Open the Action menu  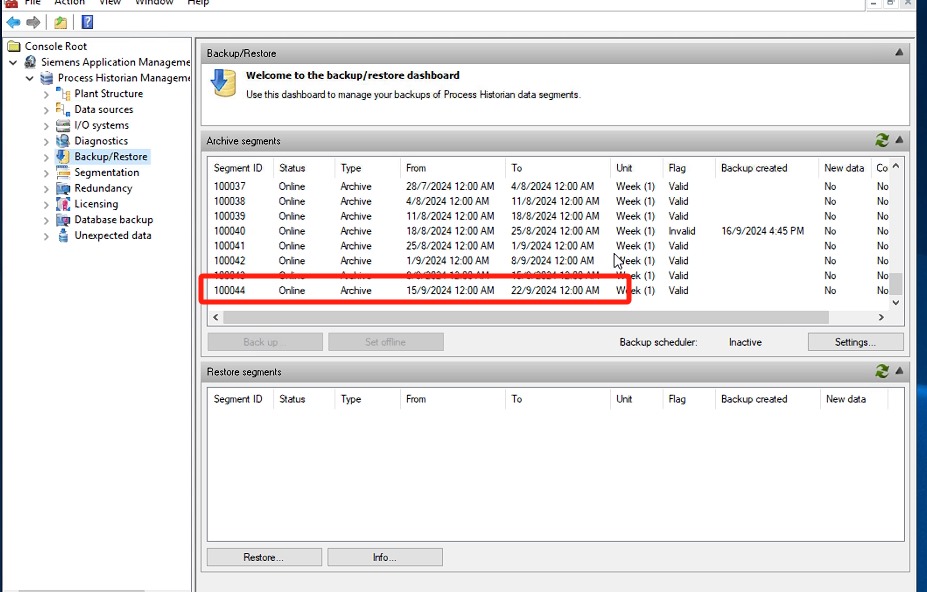tap(69, 2)
